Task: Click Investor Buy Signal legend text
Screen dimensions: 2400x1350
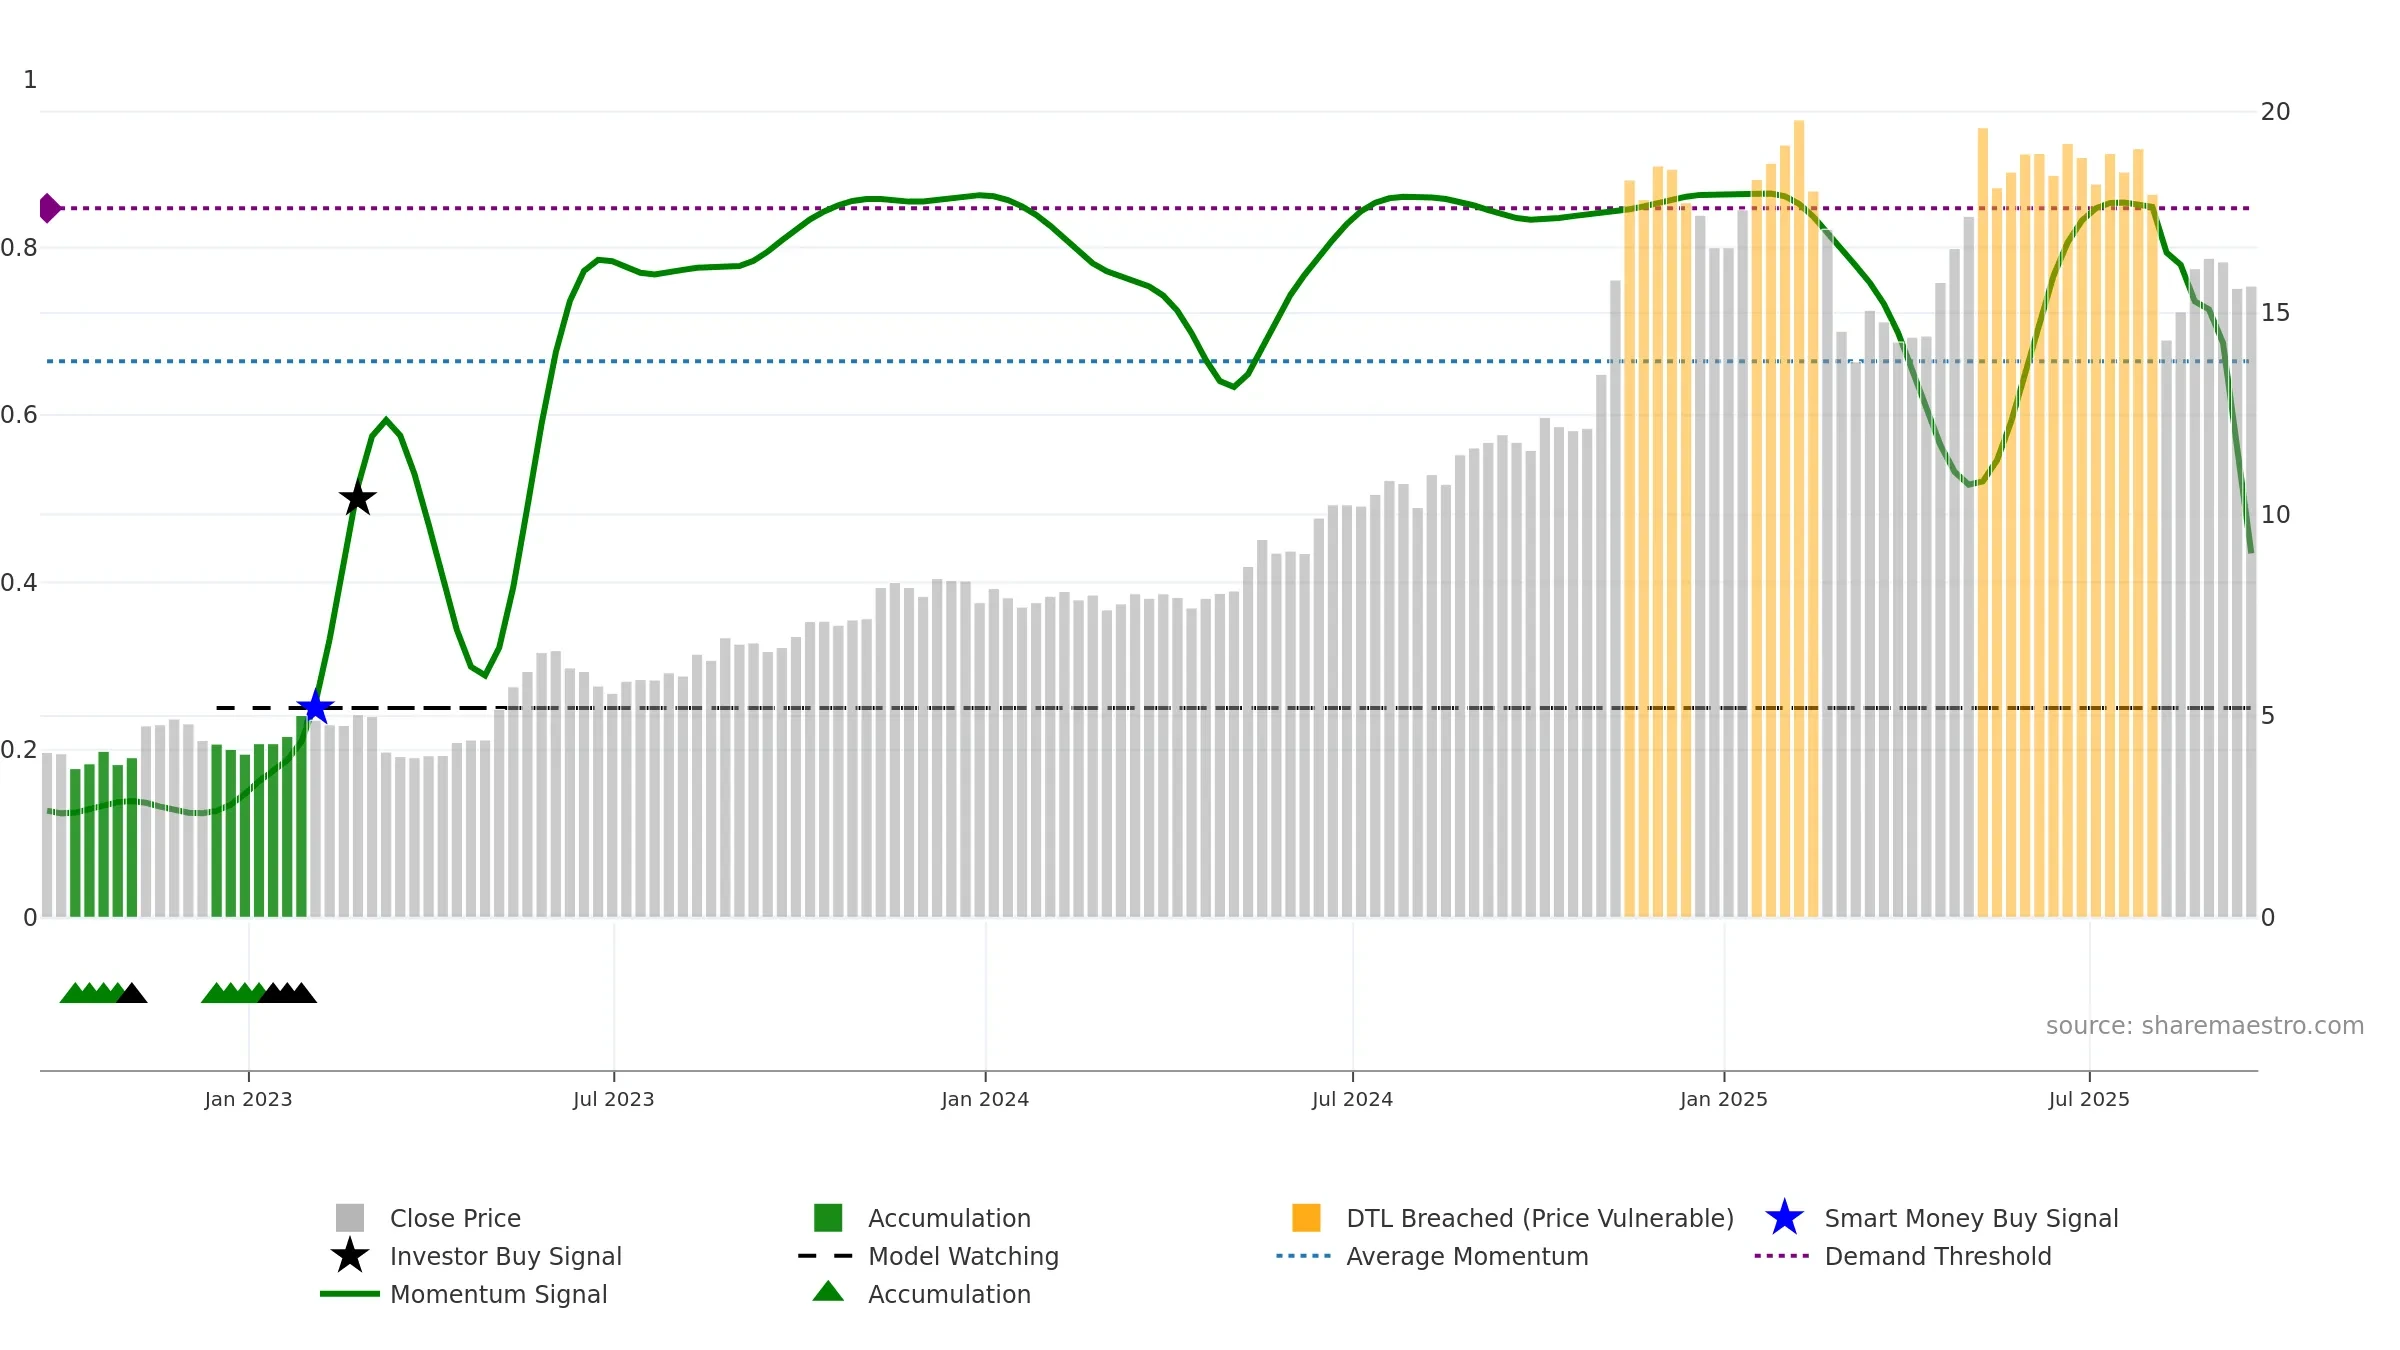Action: [x=505, y=1256]
